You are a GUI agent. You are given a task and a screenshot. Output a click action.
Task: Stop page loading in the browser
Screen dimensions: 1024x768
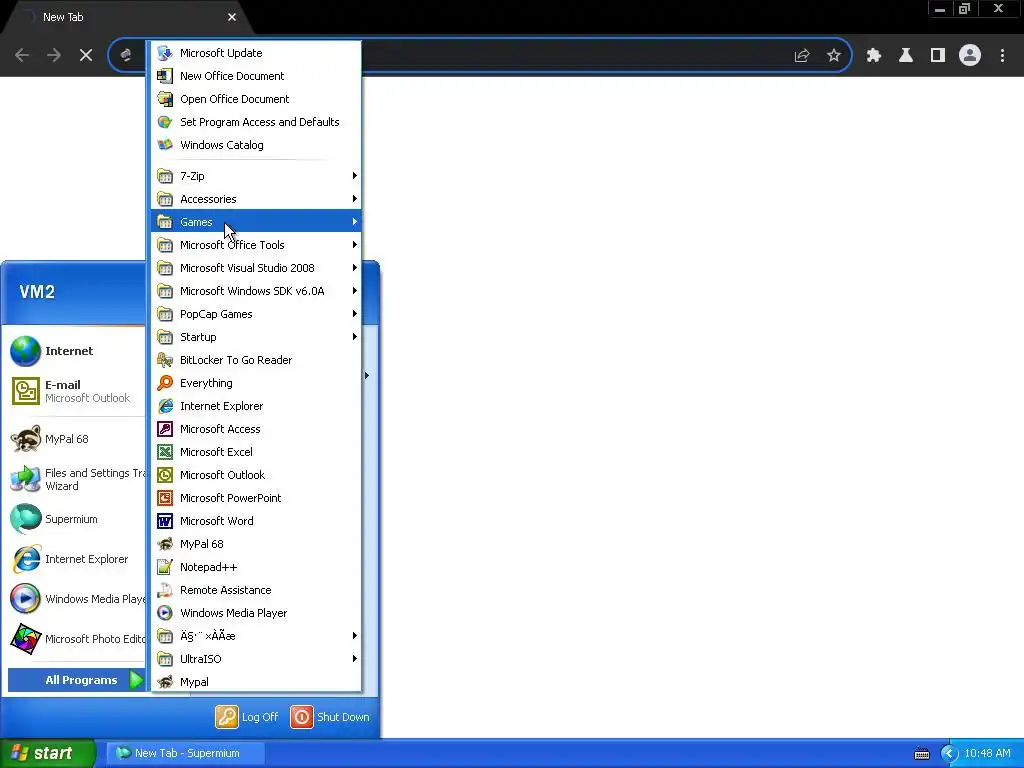click(x=86, y=56)
